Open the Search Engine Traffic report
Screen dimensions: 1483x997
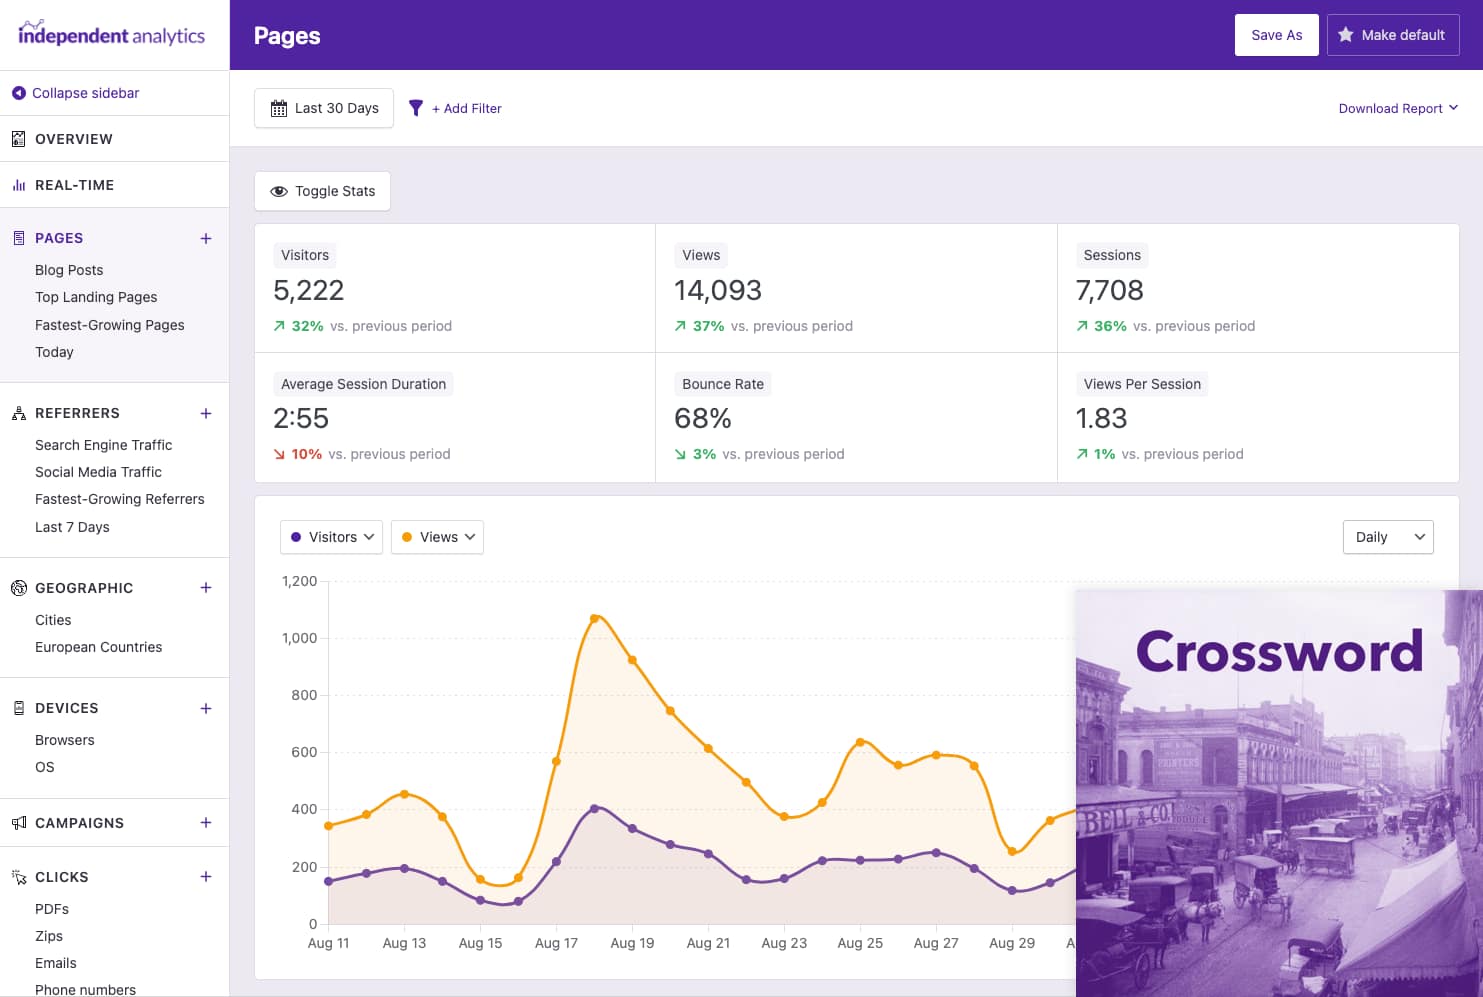103,445
